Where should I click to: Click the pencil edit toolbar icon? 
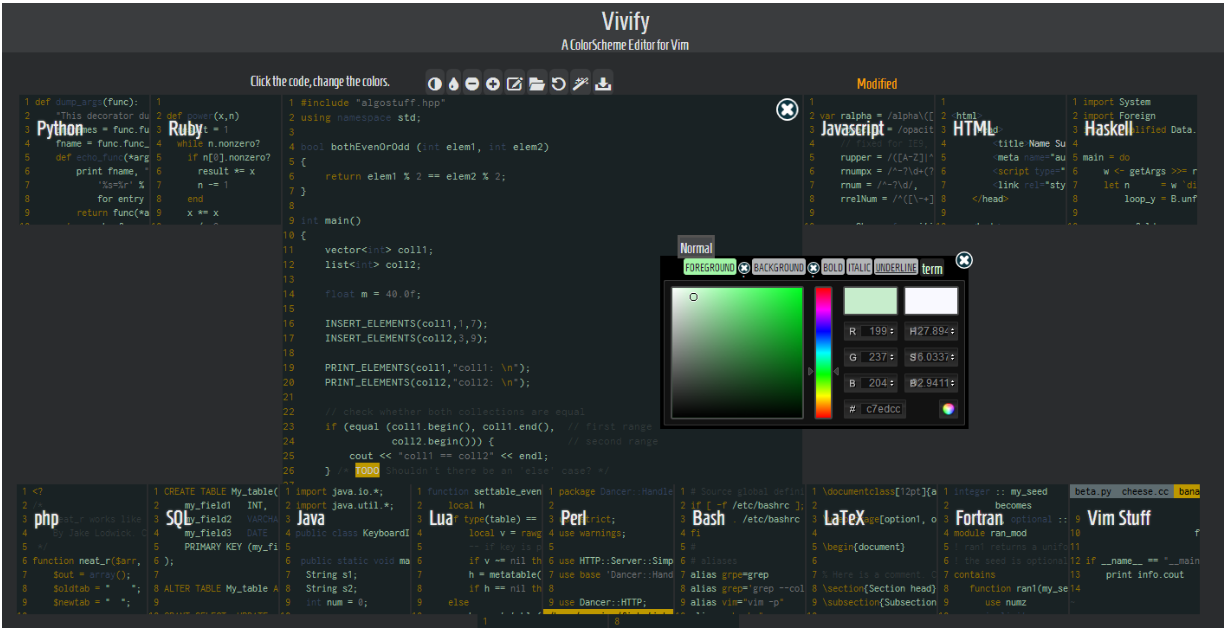(x=515, y=84)
